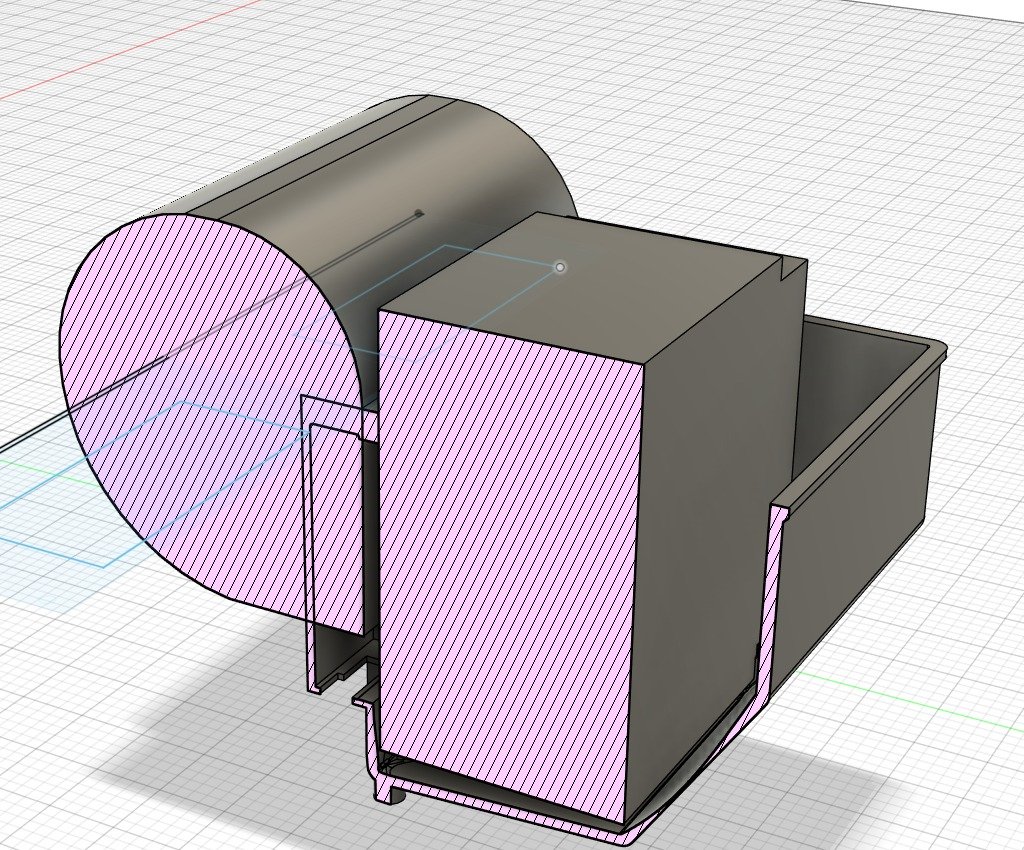Click the white sketch point on box top
Image resolution: width=1024 pixels, height=850 pixels.
(x=561, y=267)
